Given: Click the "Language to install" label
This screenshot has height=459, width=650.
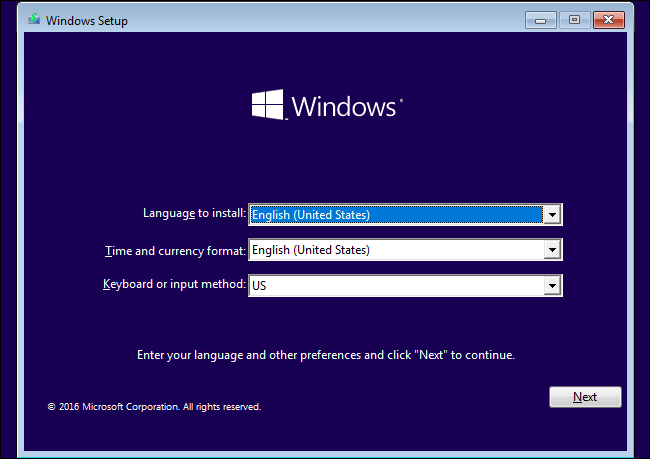Looking at the screenshot, I should click(194, 213).
